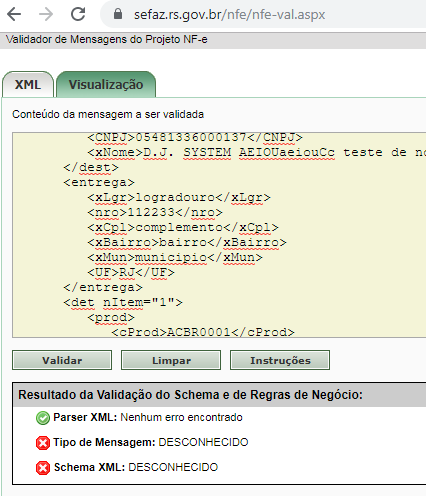The width and height of the screenshot is (426, 496).
Task: Clear the content with the Limpar button
Action: [171, 360]
